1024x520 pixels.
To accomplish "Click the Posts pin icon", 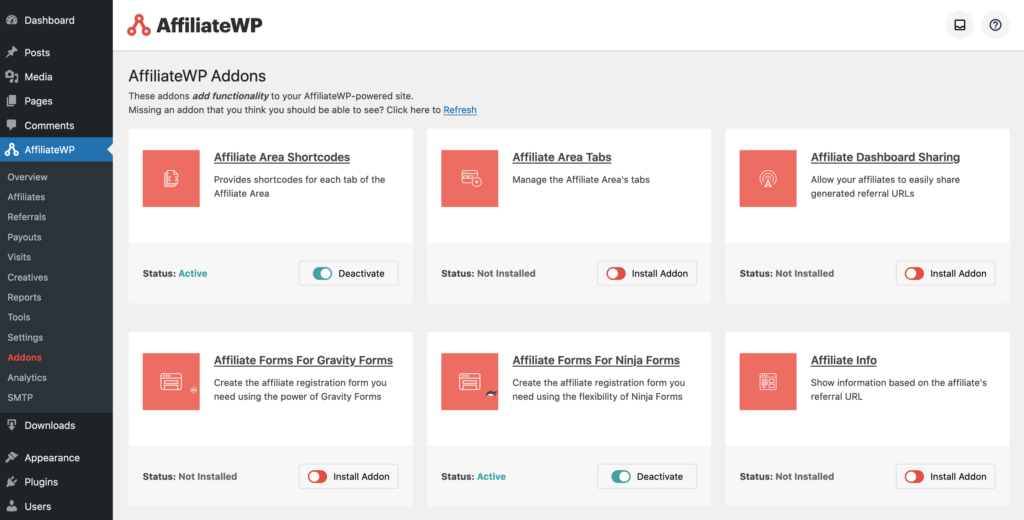I will (11, 52).
